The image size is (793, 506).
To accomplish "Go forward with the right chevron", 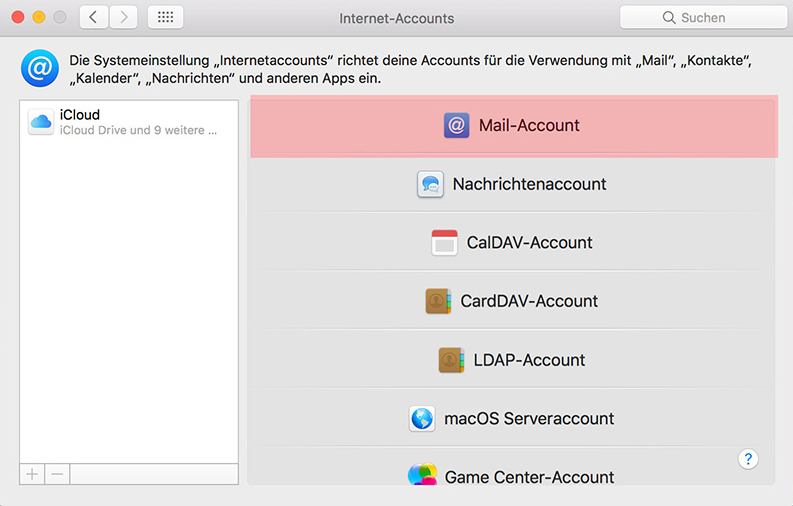I will tap(123, 18).
